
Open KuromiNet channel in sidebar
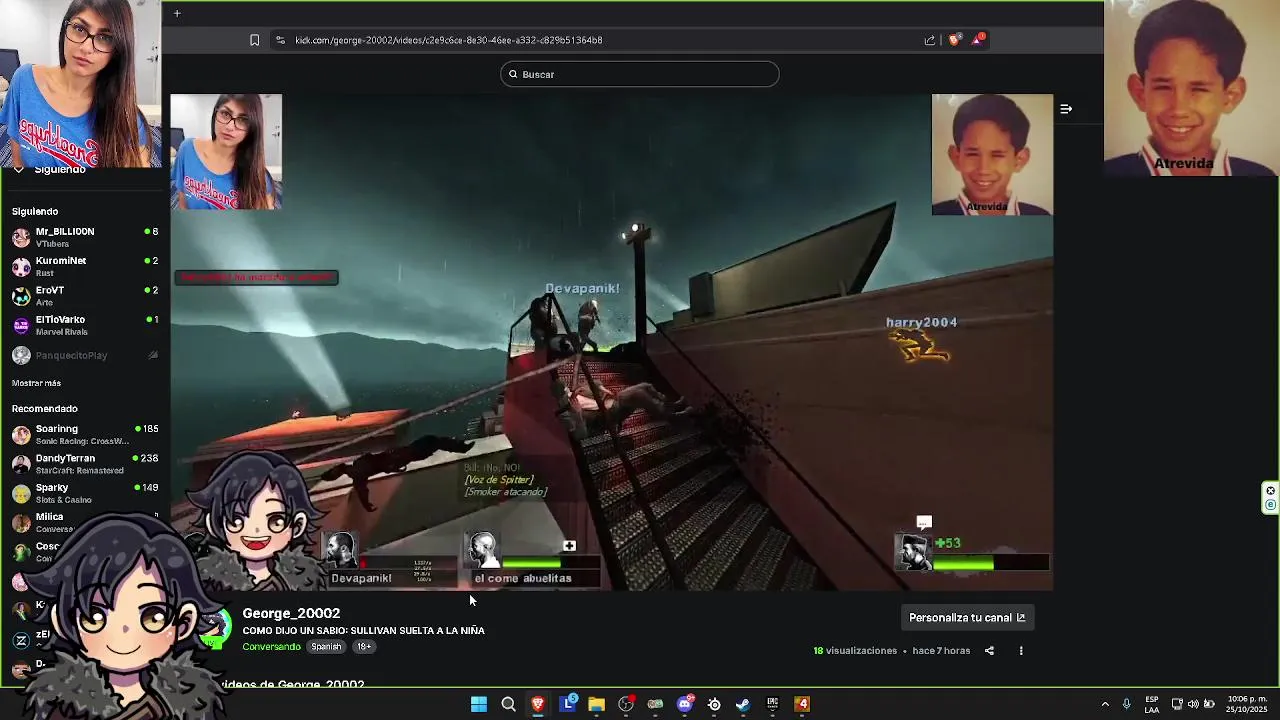85,266
